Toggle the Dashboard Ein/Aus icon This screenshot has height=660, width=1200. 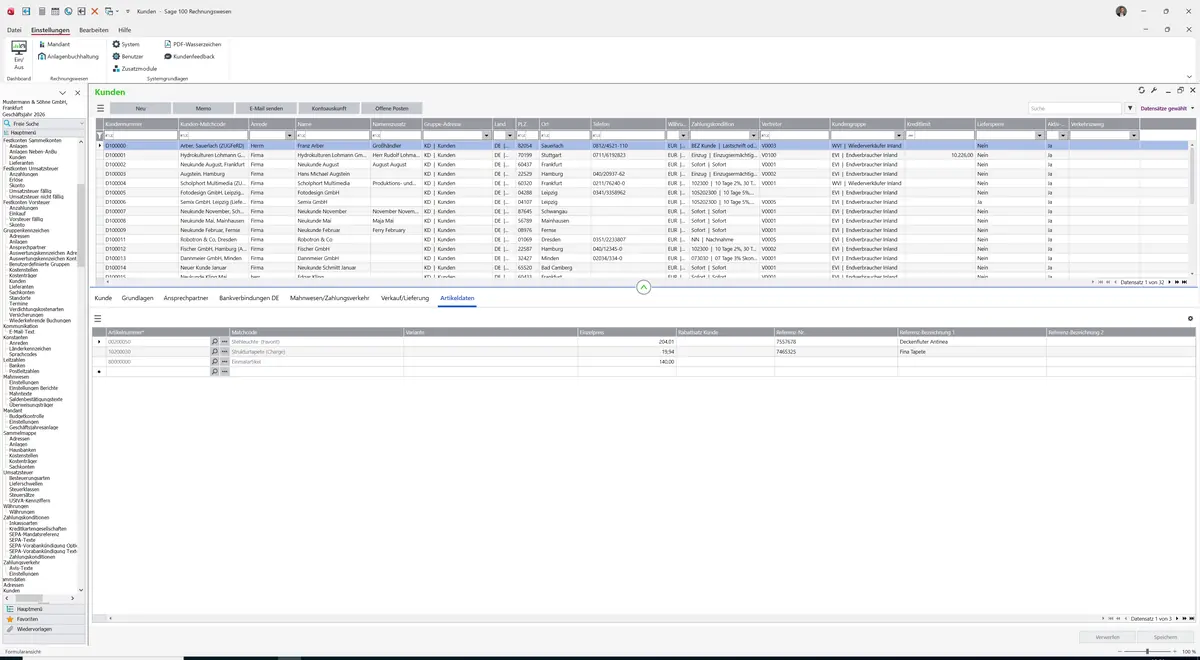[x=19, y=54]
